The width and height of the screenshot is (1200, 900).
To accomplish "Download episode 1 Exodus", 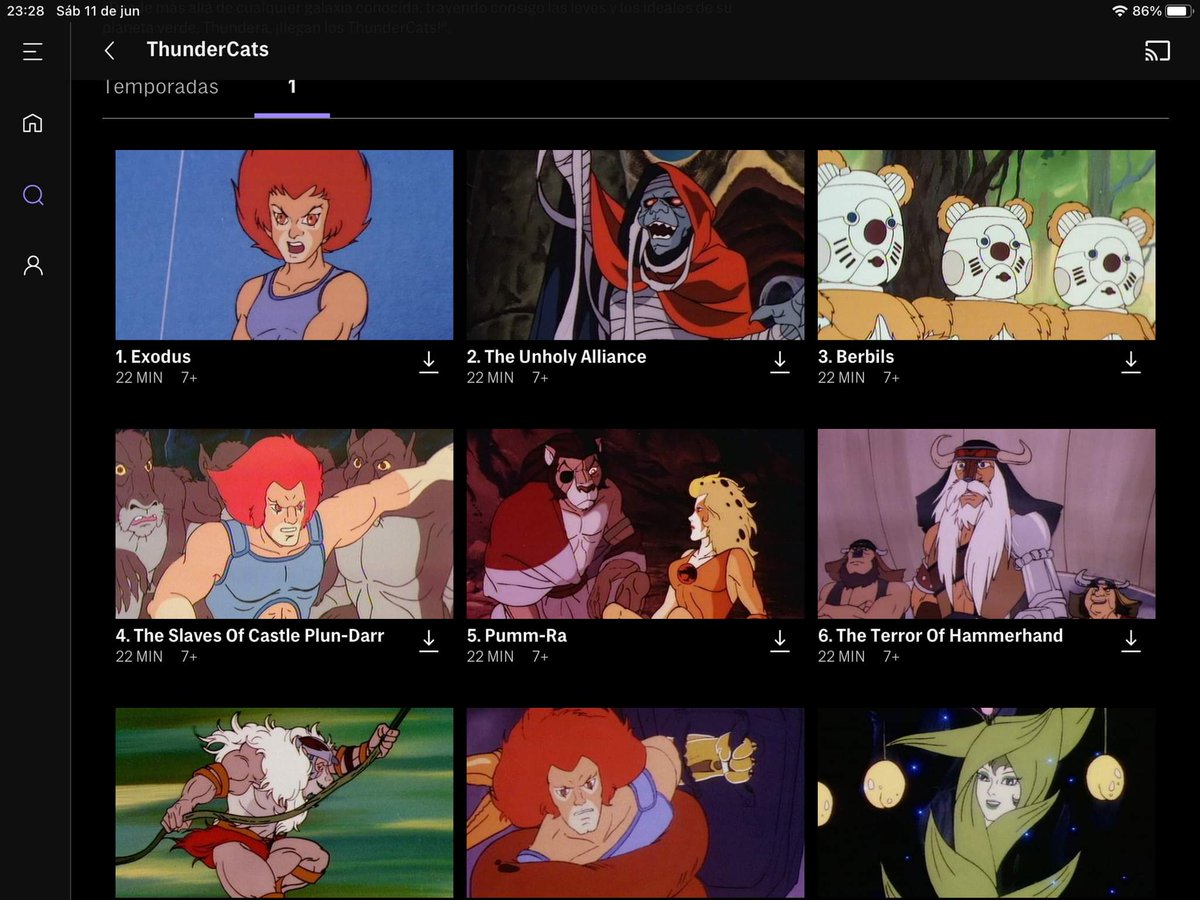I will tap(429, 363).
